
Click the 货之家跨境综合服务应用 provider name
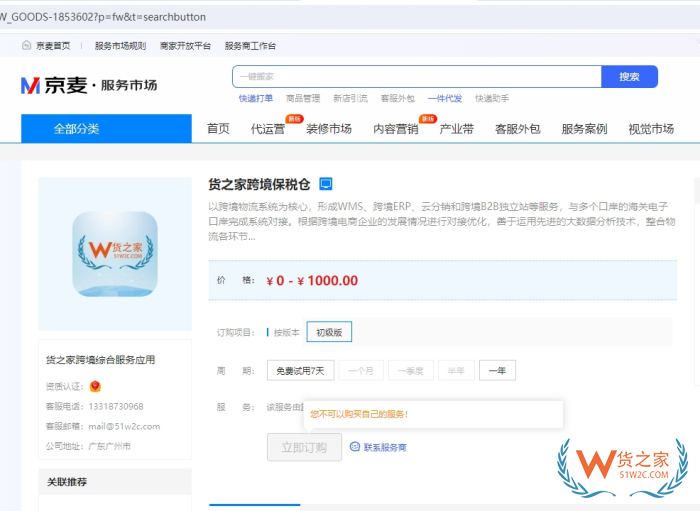pyautogui.click(x=100, y=360)
